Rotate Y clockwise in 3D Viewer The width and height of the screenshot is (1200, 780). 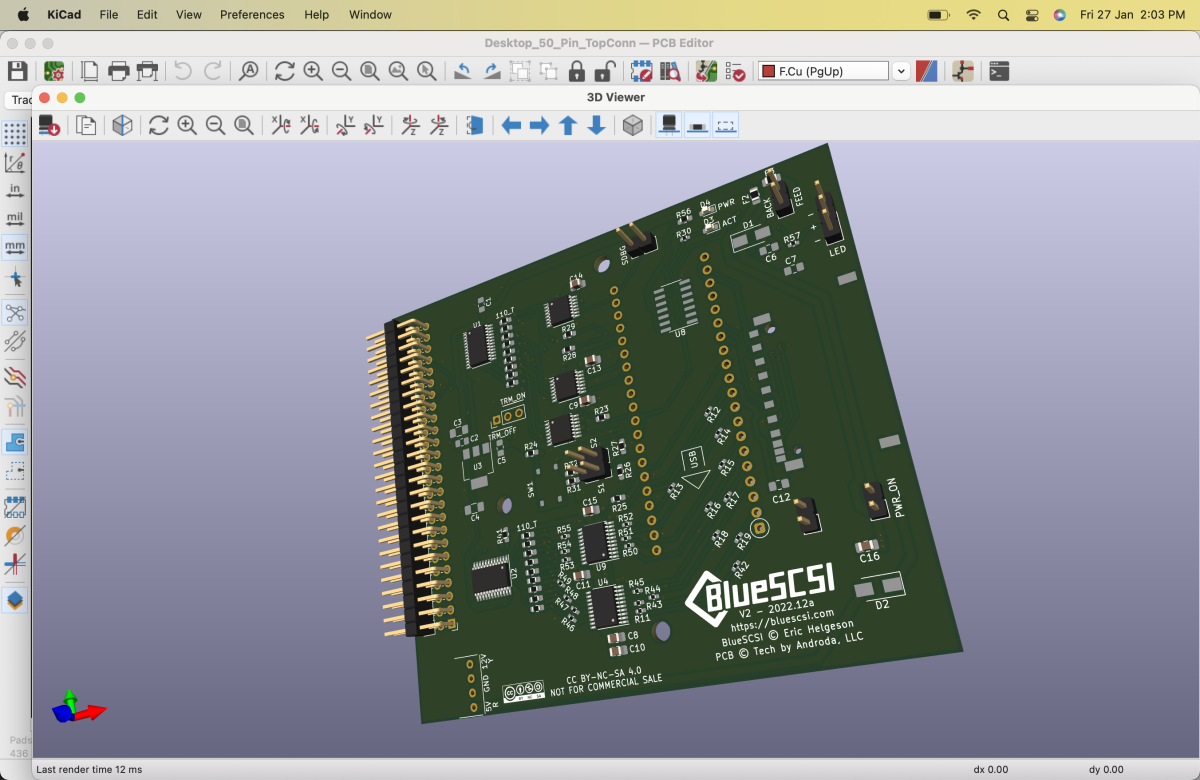345,125
